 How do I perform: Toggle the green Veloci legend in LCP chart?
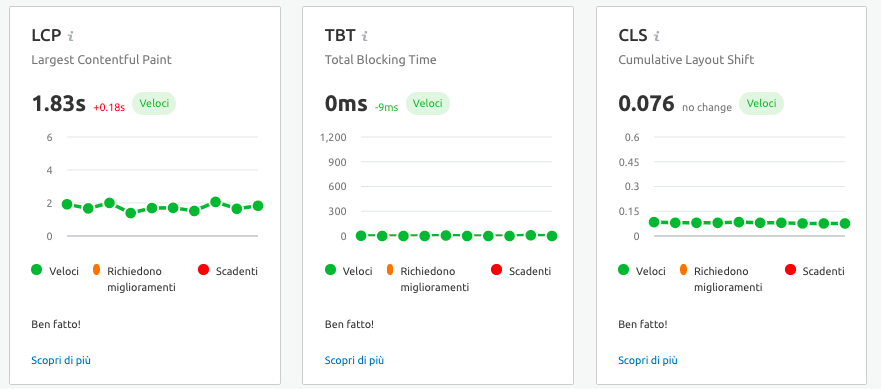coord(55,271)
